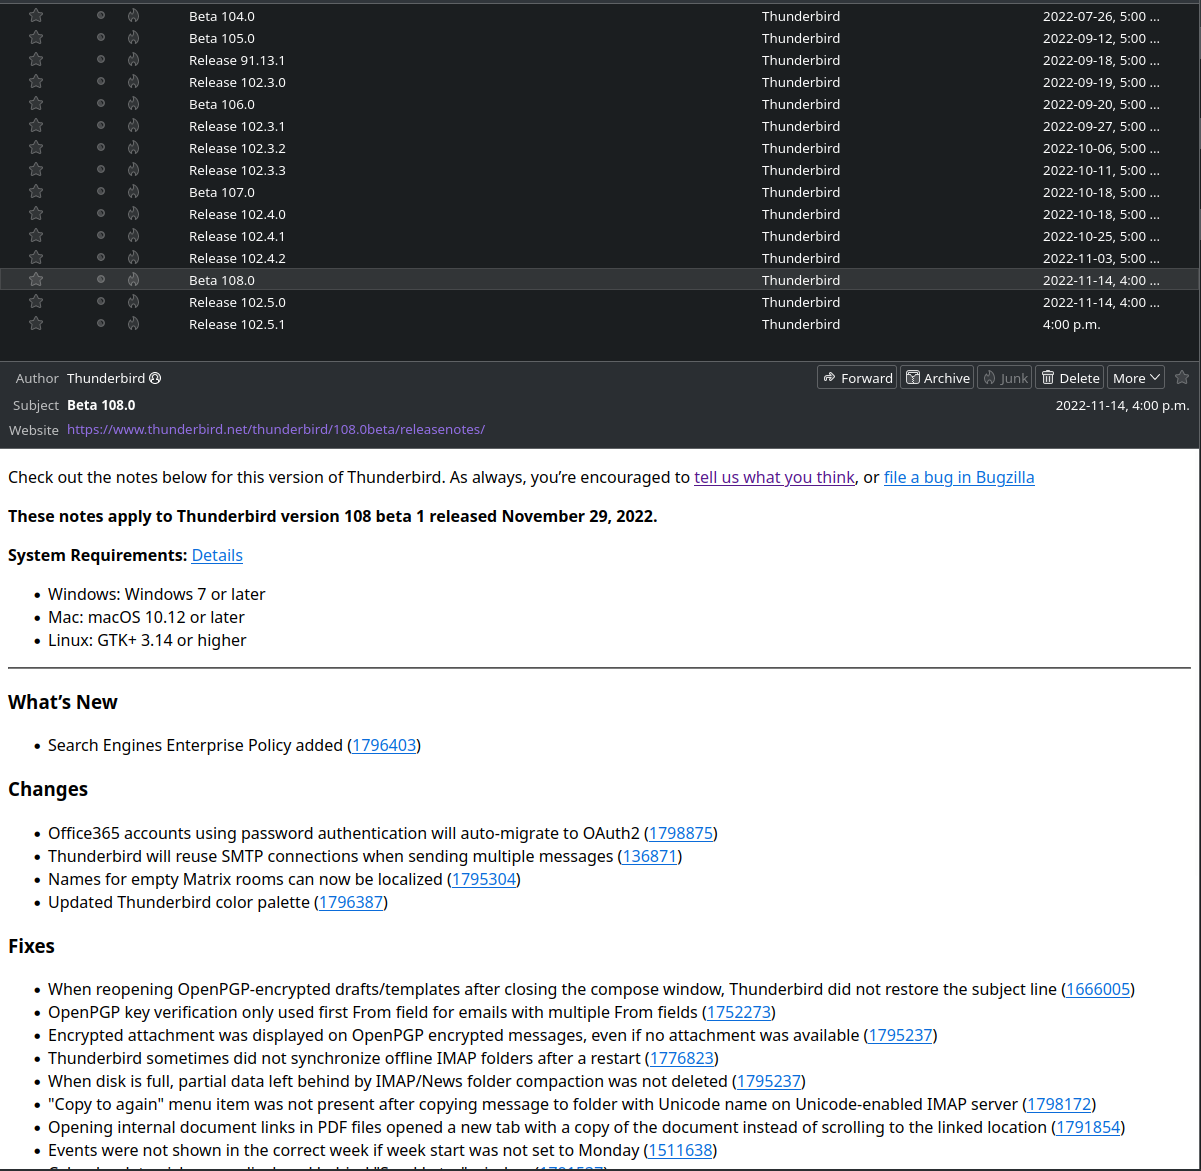Click junk flame icon on Release 102.3.3 row
1201x1171 pixels.
tap(133, 170)
